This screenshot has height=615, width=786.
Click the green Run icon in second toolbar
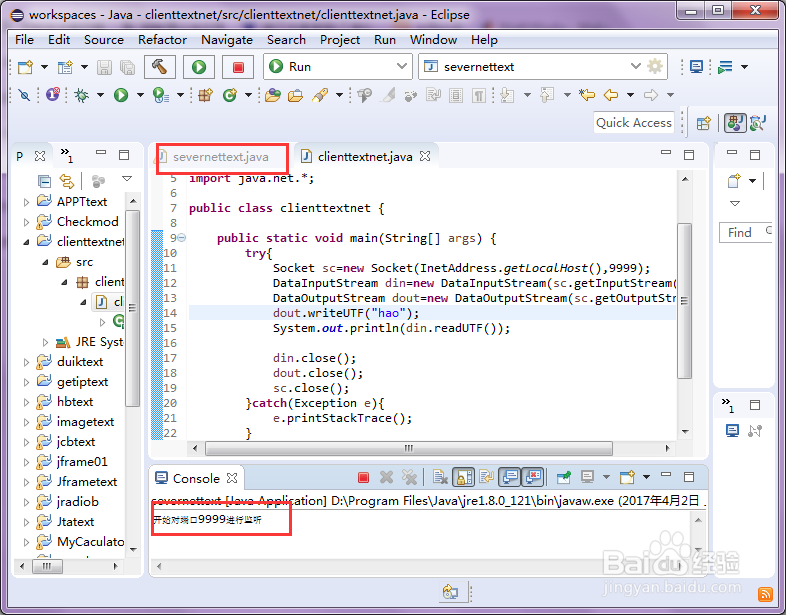pyautogui.click(x=121, y=95)
